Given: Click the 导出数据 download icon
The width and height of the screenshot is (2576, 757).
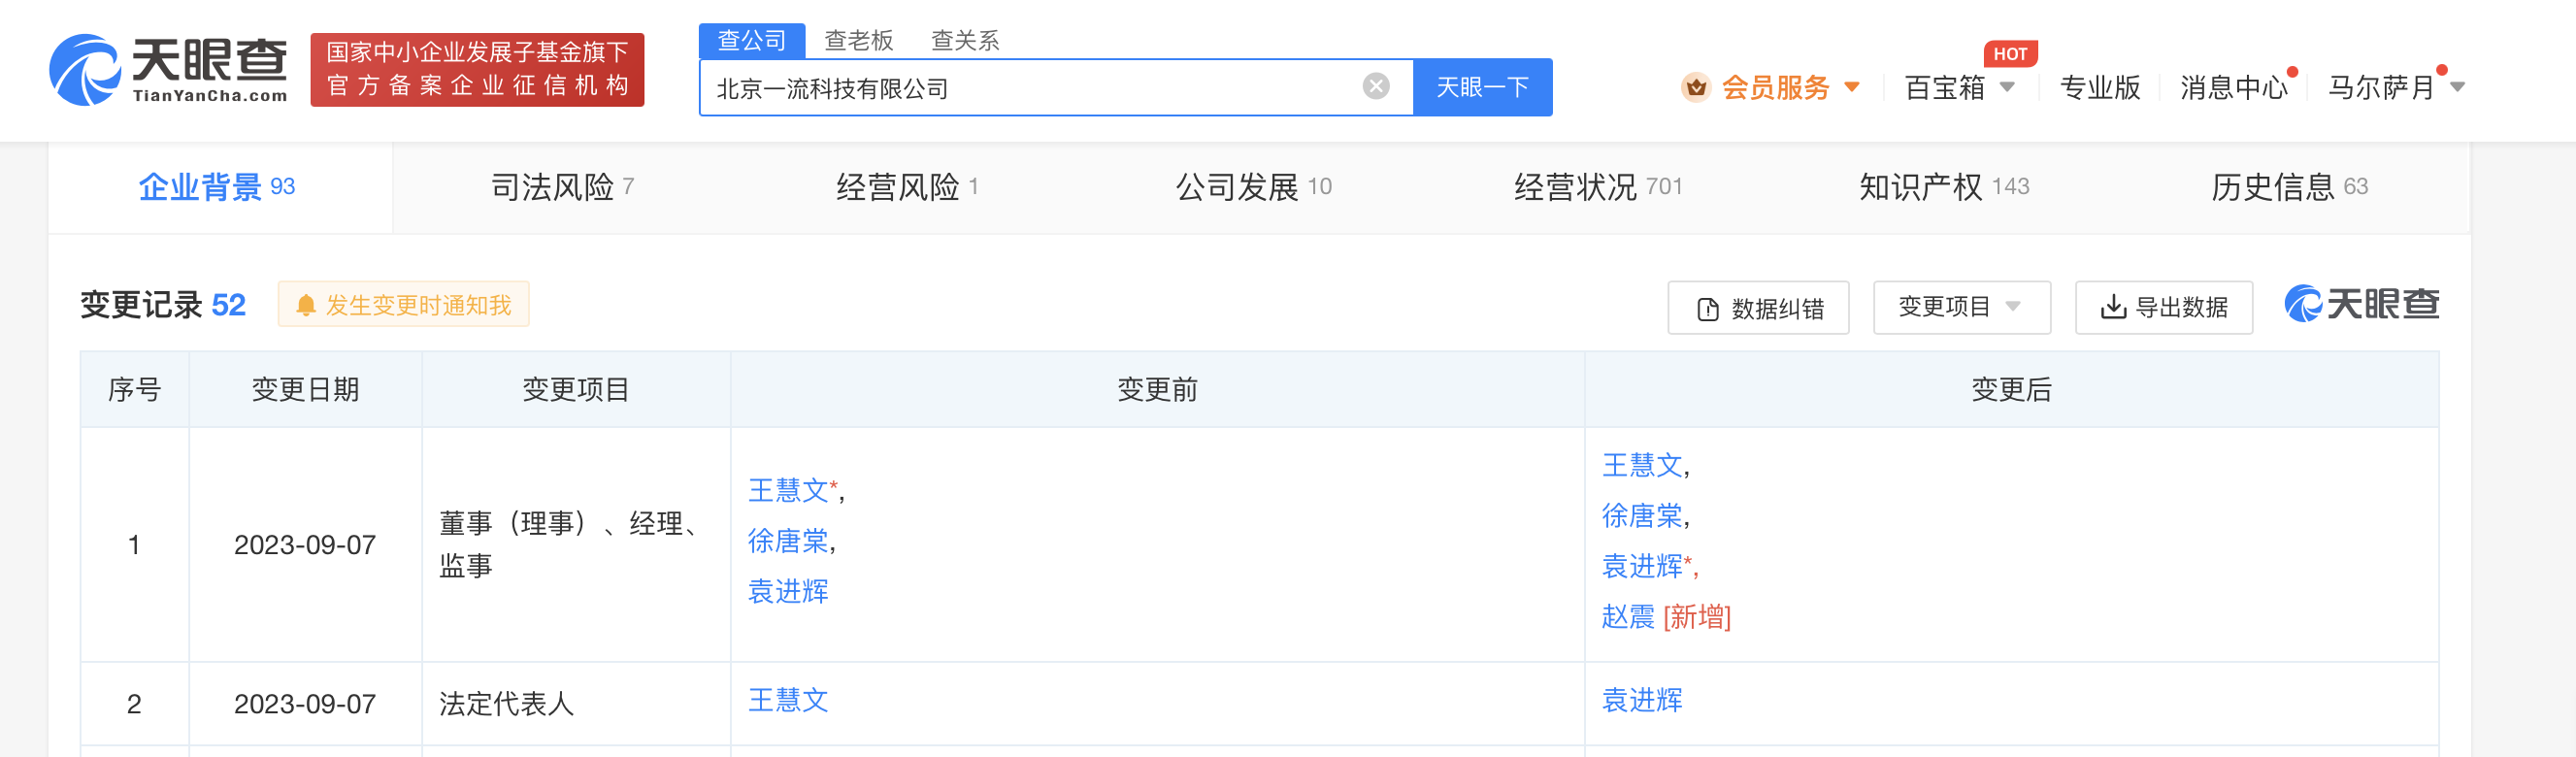Looking at the screenshot, I should tap(2113, 308).
